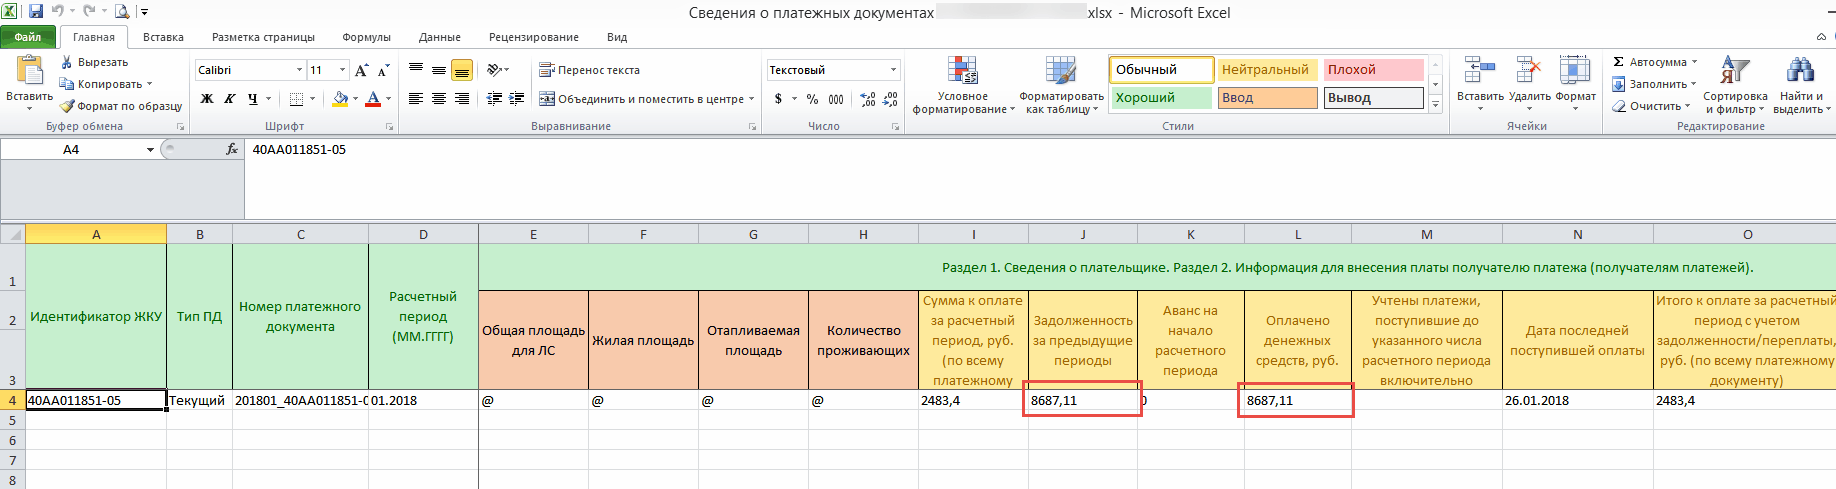Expand the number format Текстовый dropdown
Viewport: 1836px width, 489px height.
click(893, 70)
